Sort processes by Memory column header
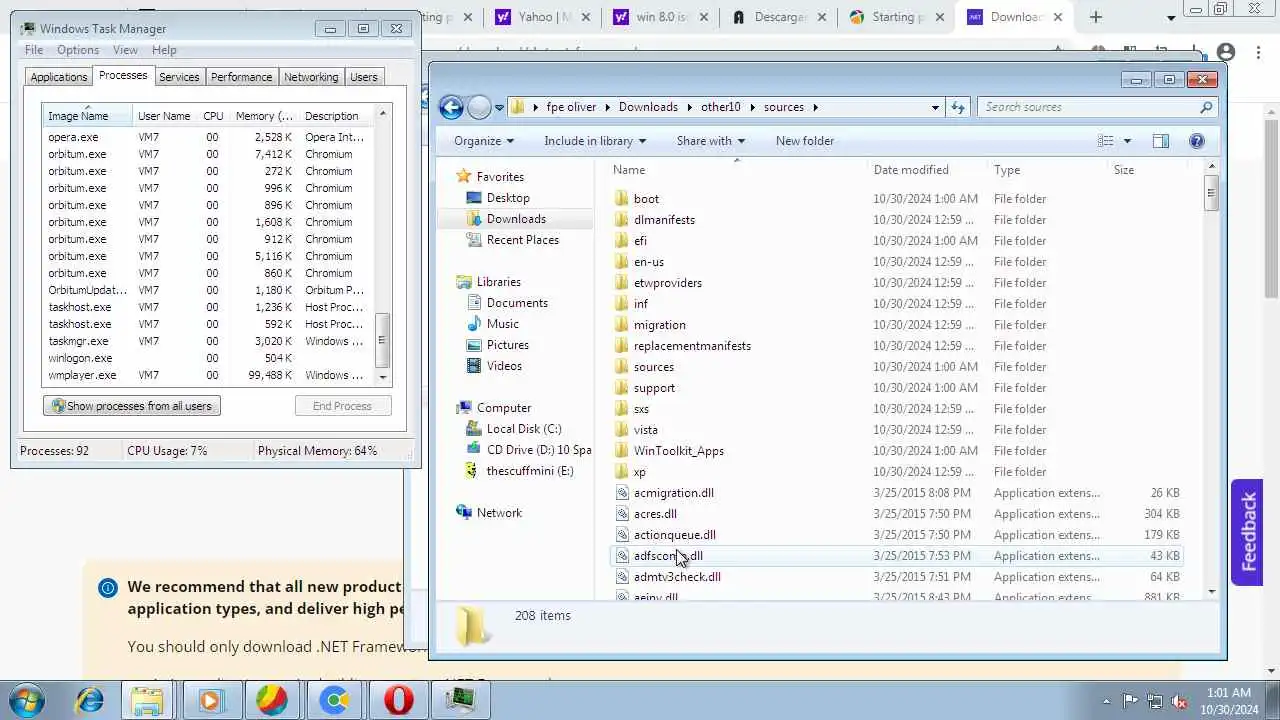 point(264,116)
